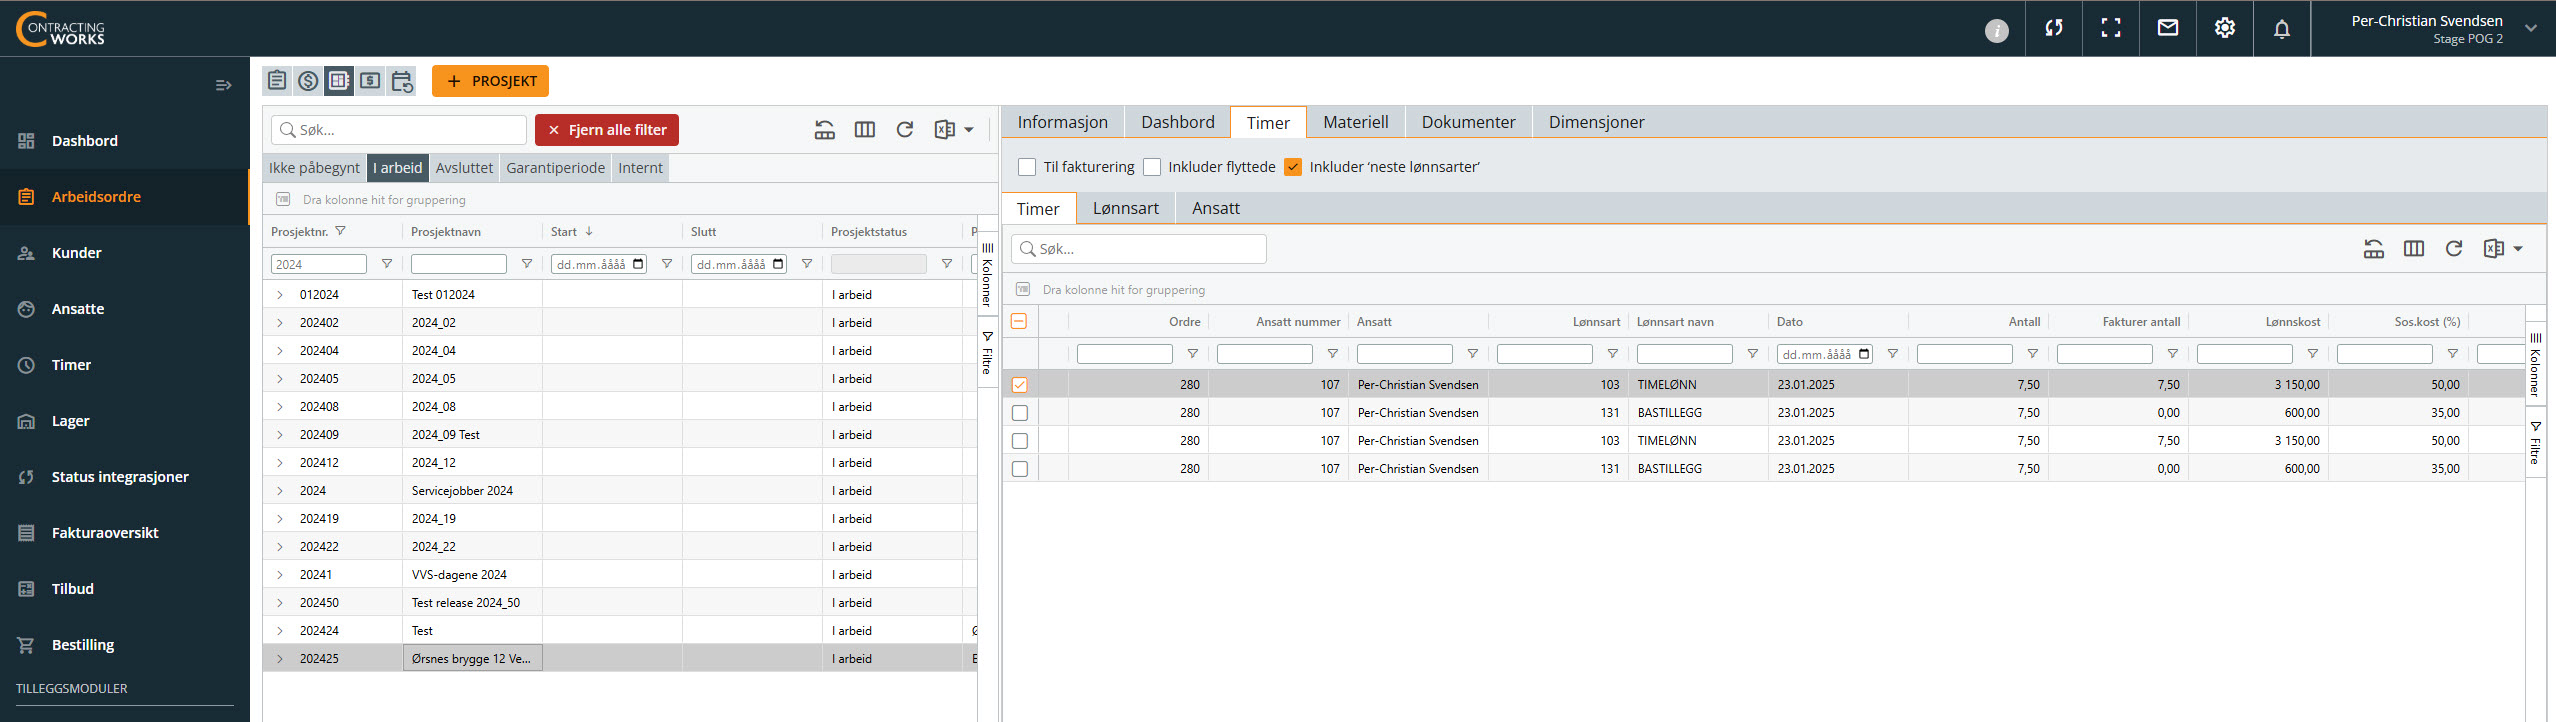Expand project row 202402

pyautogui.click(x=280, y=323)
